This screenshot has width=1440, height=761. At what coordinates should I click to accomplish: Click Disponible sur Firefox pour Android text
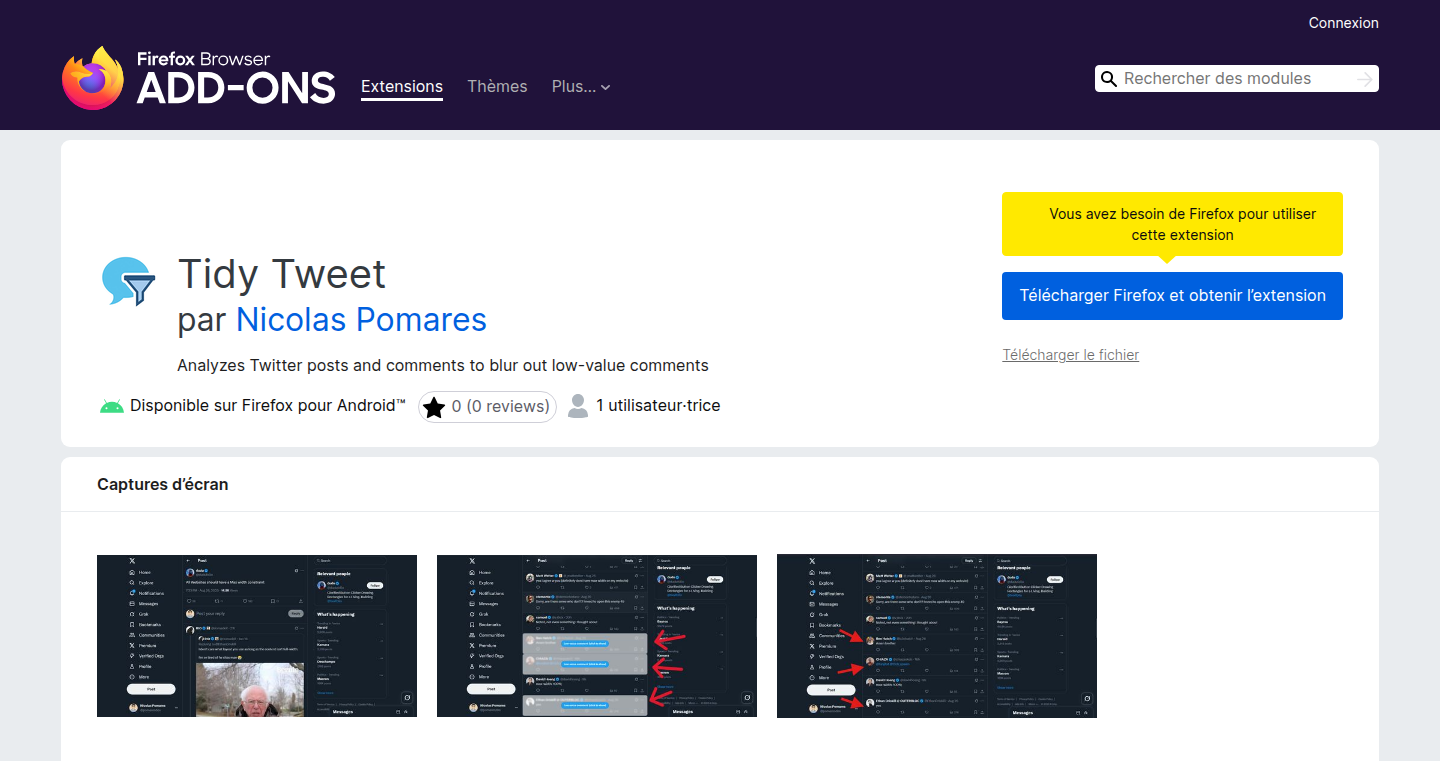[x=268, y=406]
